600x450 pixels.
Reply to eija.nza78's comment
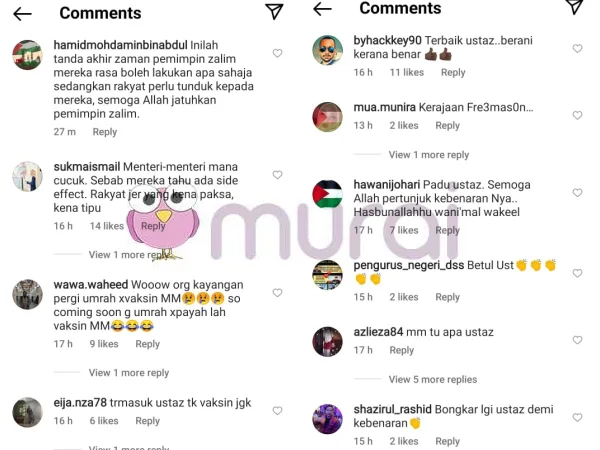pyautogui.click(x=147, y=421)
